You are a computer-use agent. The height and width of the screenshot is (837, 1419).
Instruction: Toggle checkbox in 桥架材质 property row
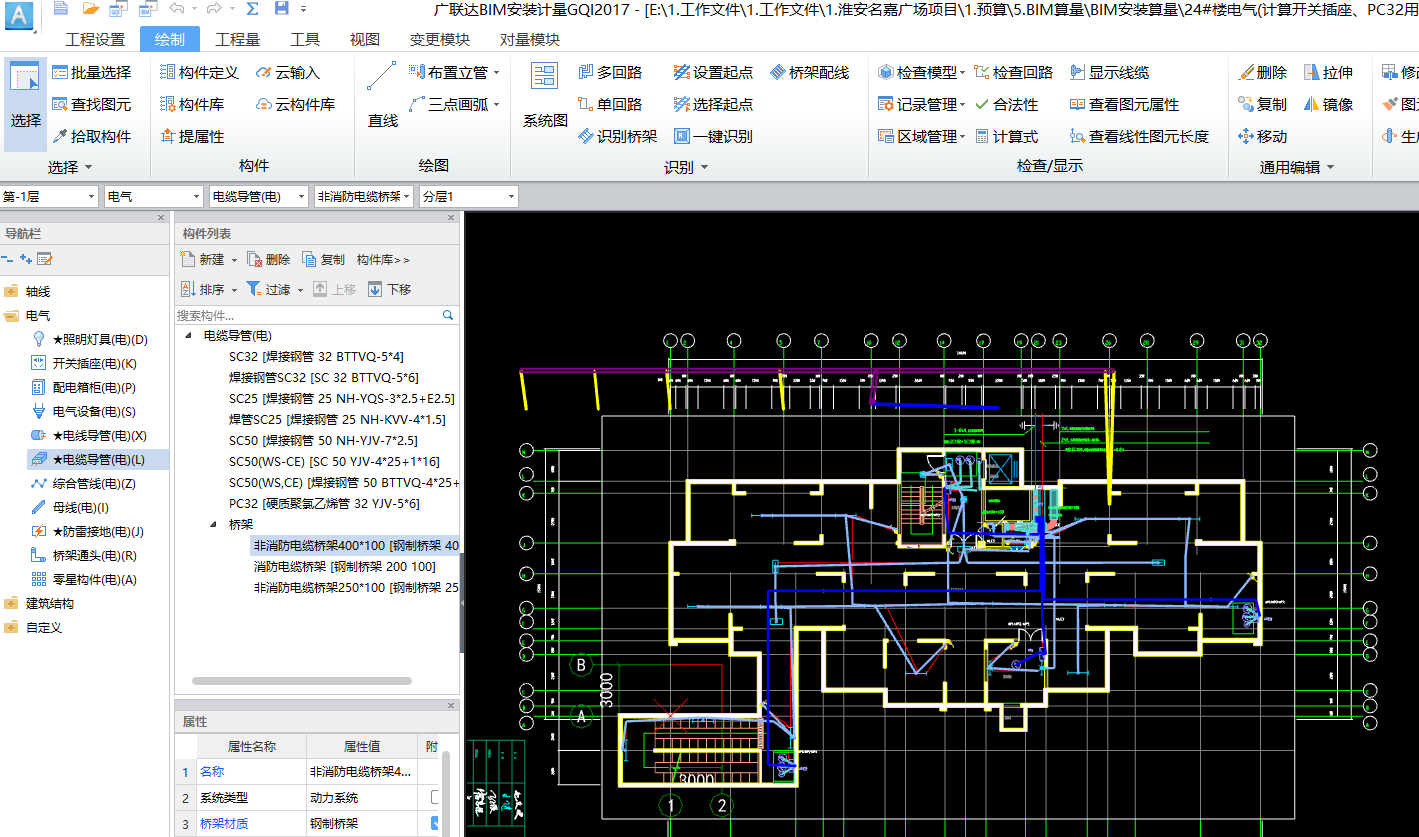[435, 822]
